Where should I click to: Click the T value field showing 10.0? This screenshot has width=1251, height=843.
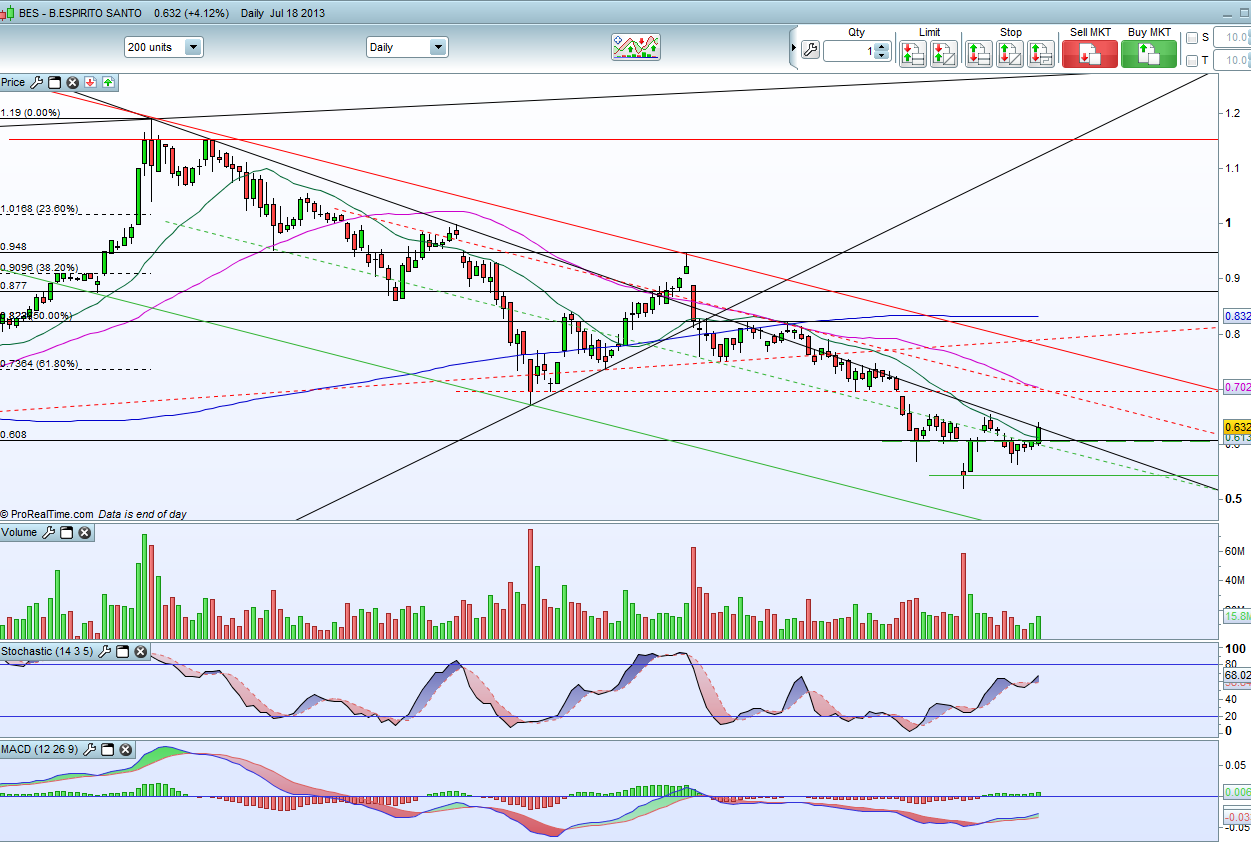pyautogui.click(x=1231, y=61)
